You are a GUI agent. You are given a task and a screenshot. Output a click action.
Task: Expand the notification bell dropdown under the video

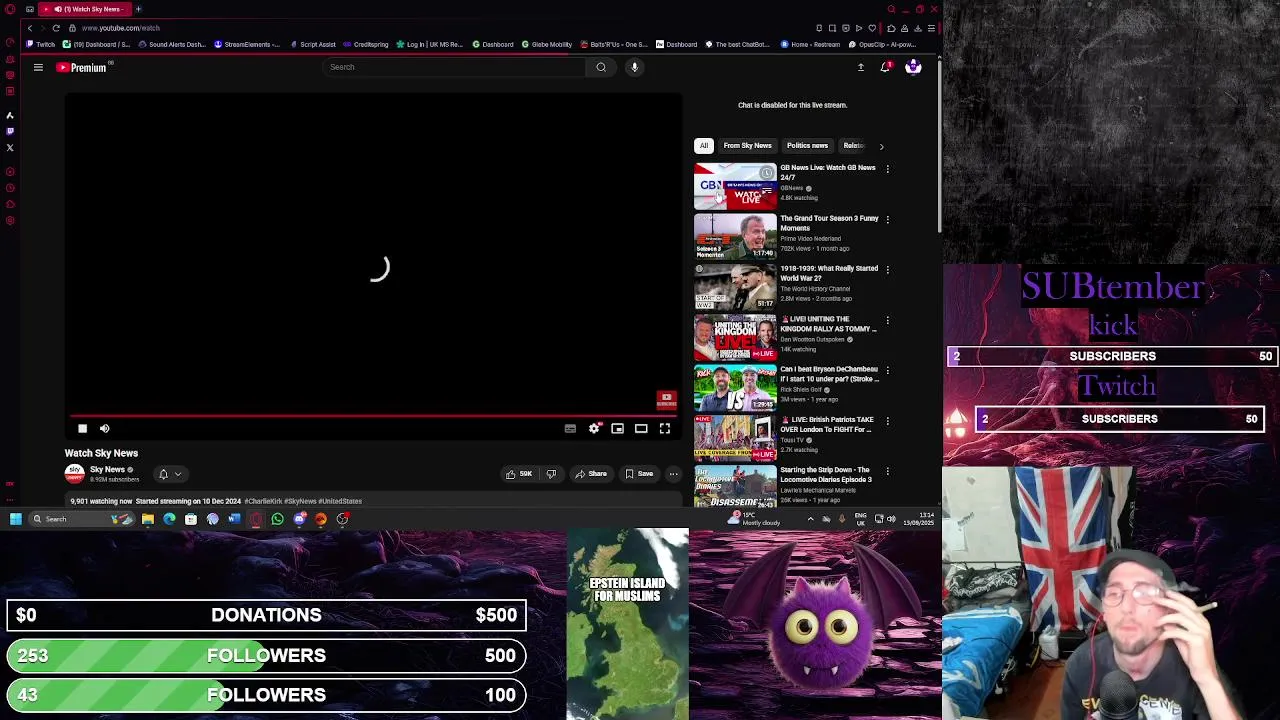coord(169,474)
